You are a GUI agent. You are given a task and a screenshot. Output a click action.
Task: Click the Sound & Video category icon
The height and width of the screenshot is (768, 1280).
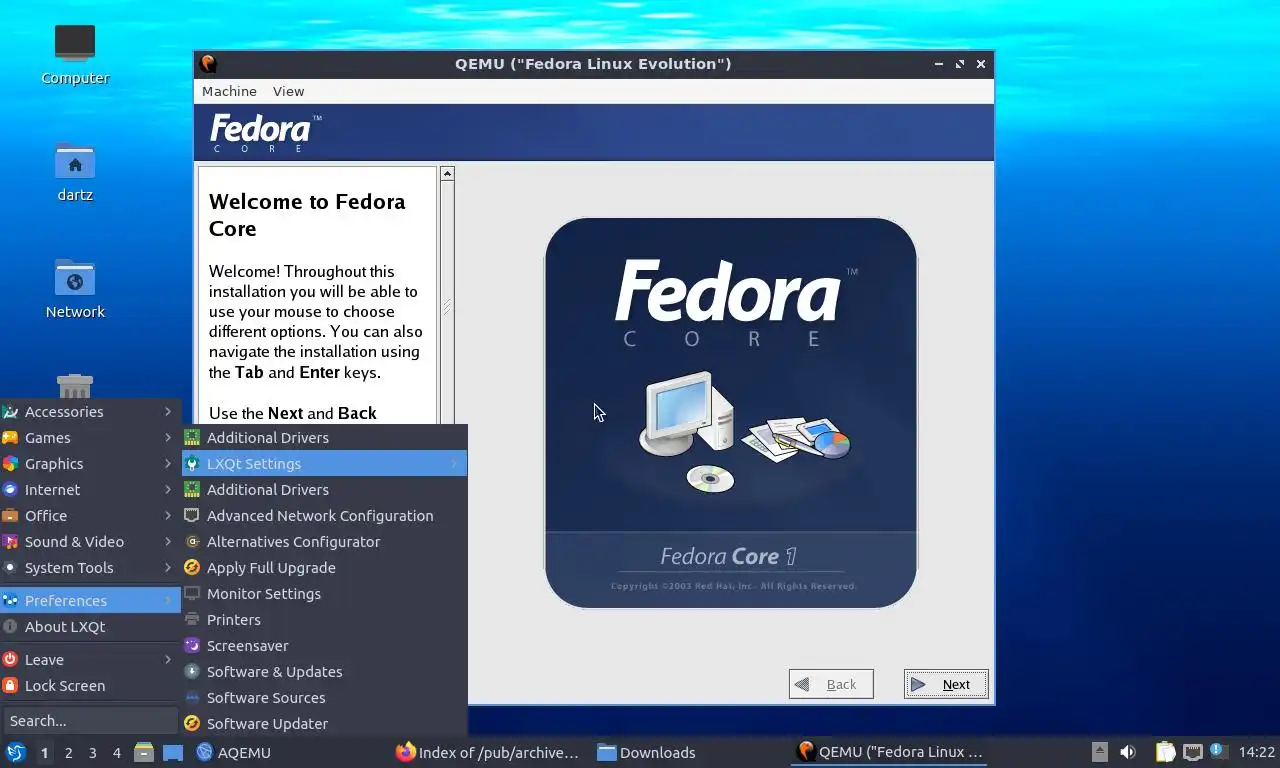(10, 542)
